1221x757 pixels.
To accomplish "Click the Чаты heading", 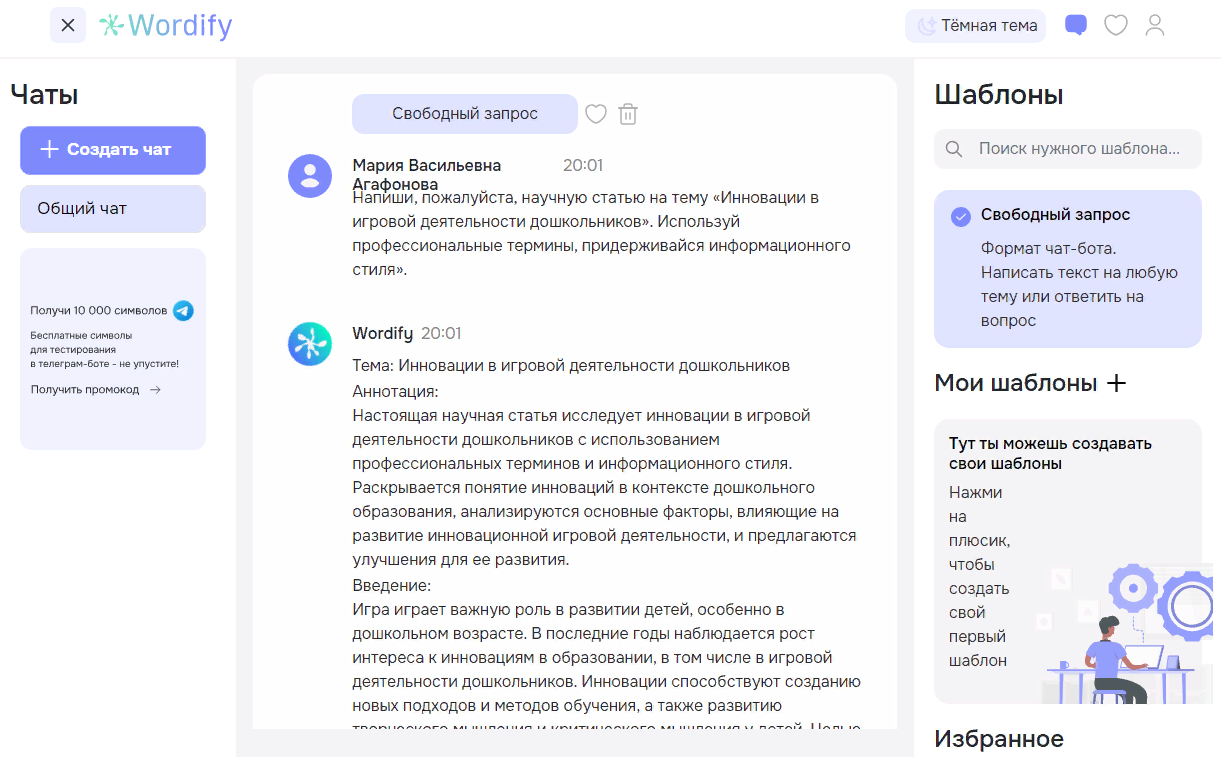I will [44, 95].
